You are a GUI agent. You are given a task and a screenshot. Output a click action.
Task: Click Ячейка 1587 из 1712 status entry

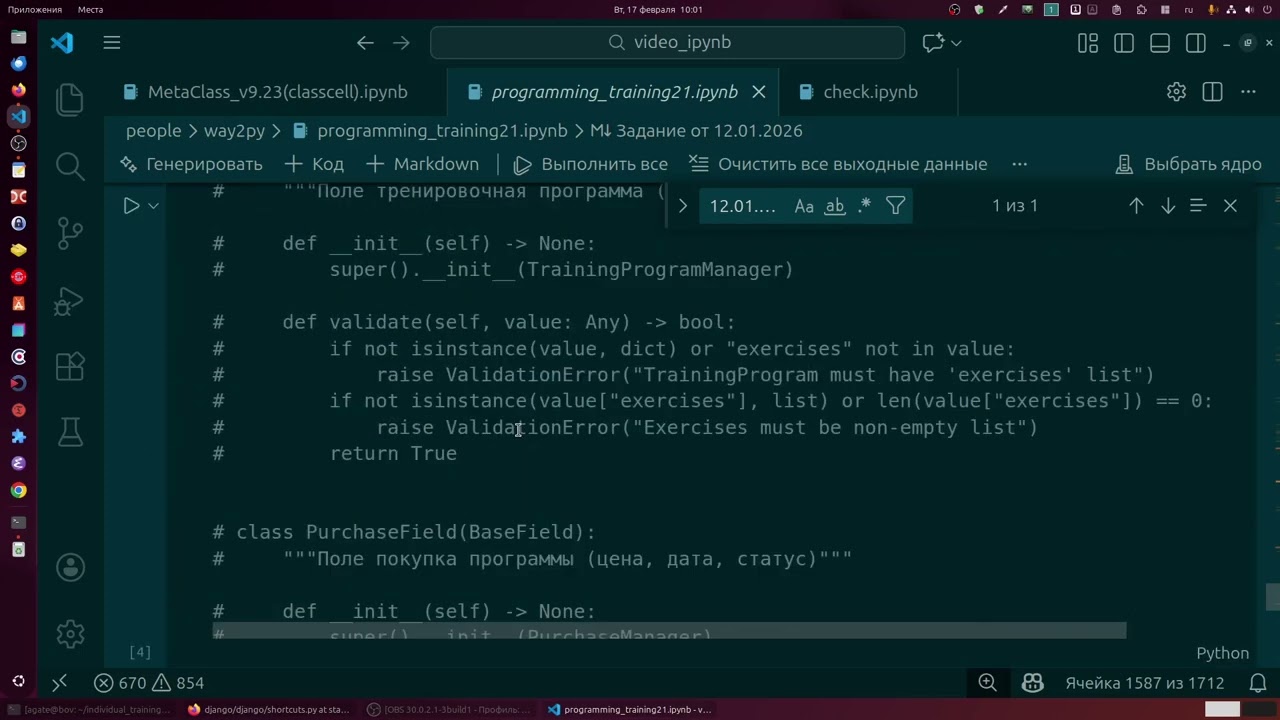[x=1145, y=683]
